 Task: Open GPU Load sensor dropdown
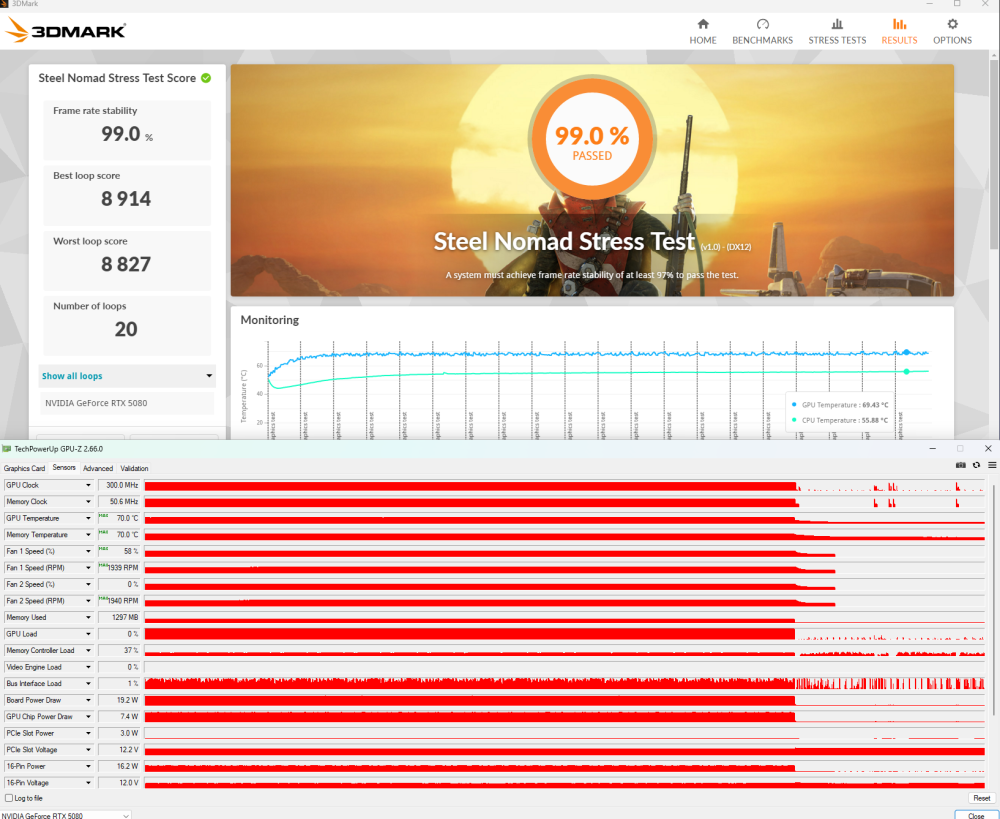pyautogui.click(x=88, y=634)
